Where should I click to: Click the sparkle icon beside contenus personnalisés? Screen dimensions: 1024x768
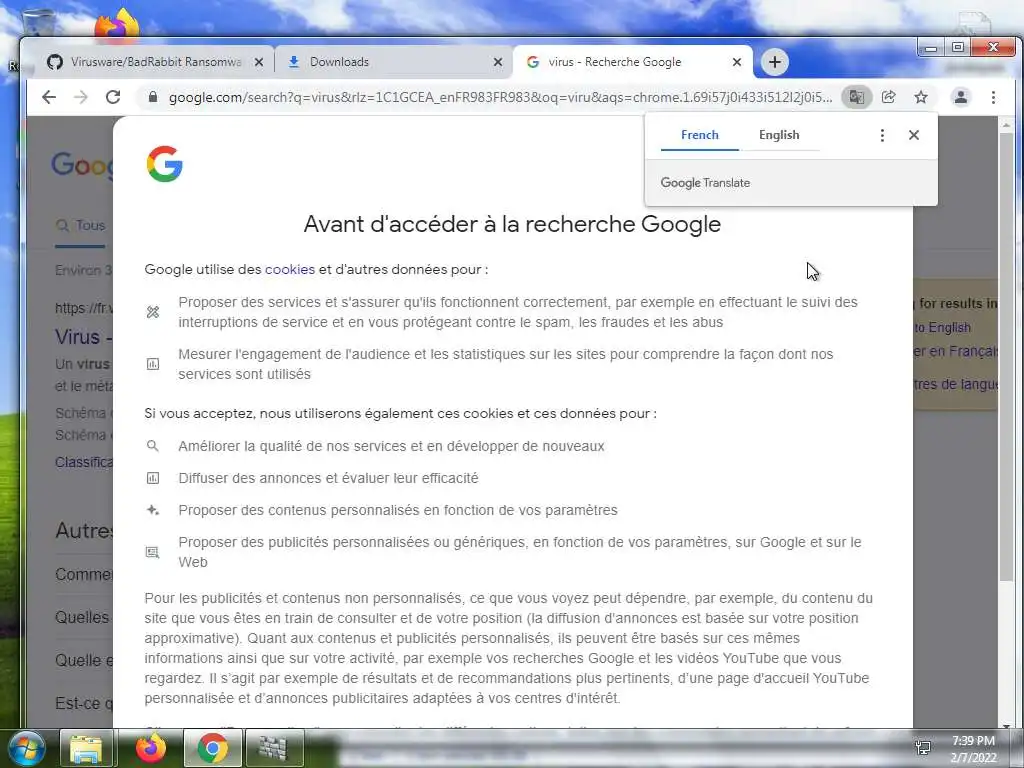153,510
